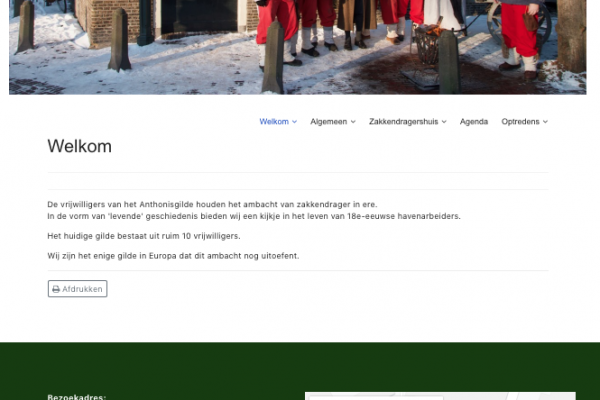Click the line about 18e-eeuwse havenarbeiders

254,216
